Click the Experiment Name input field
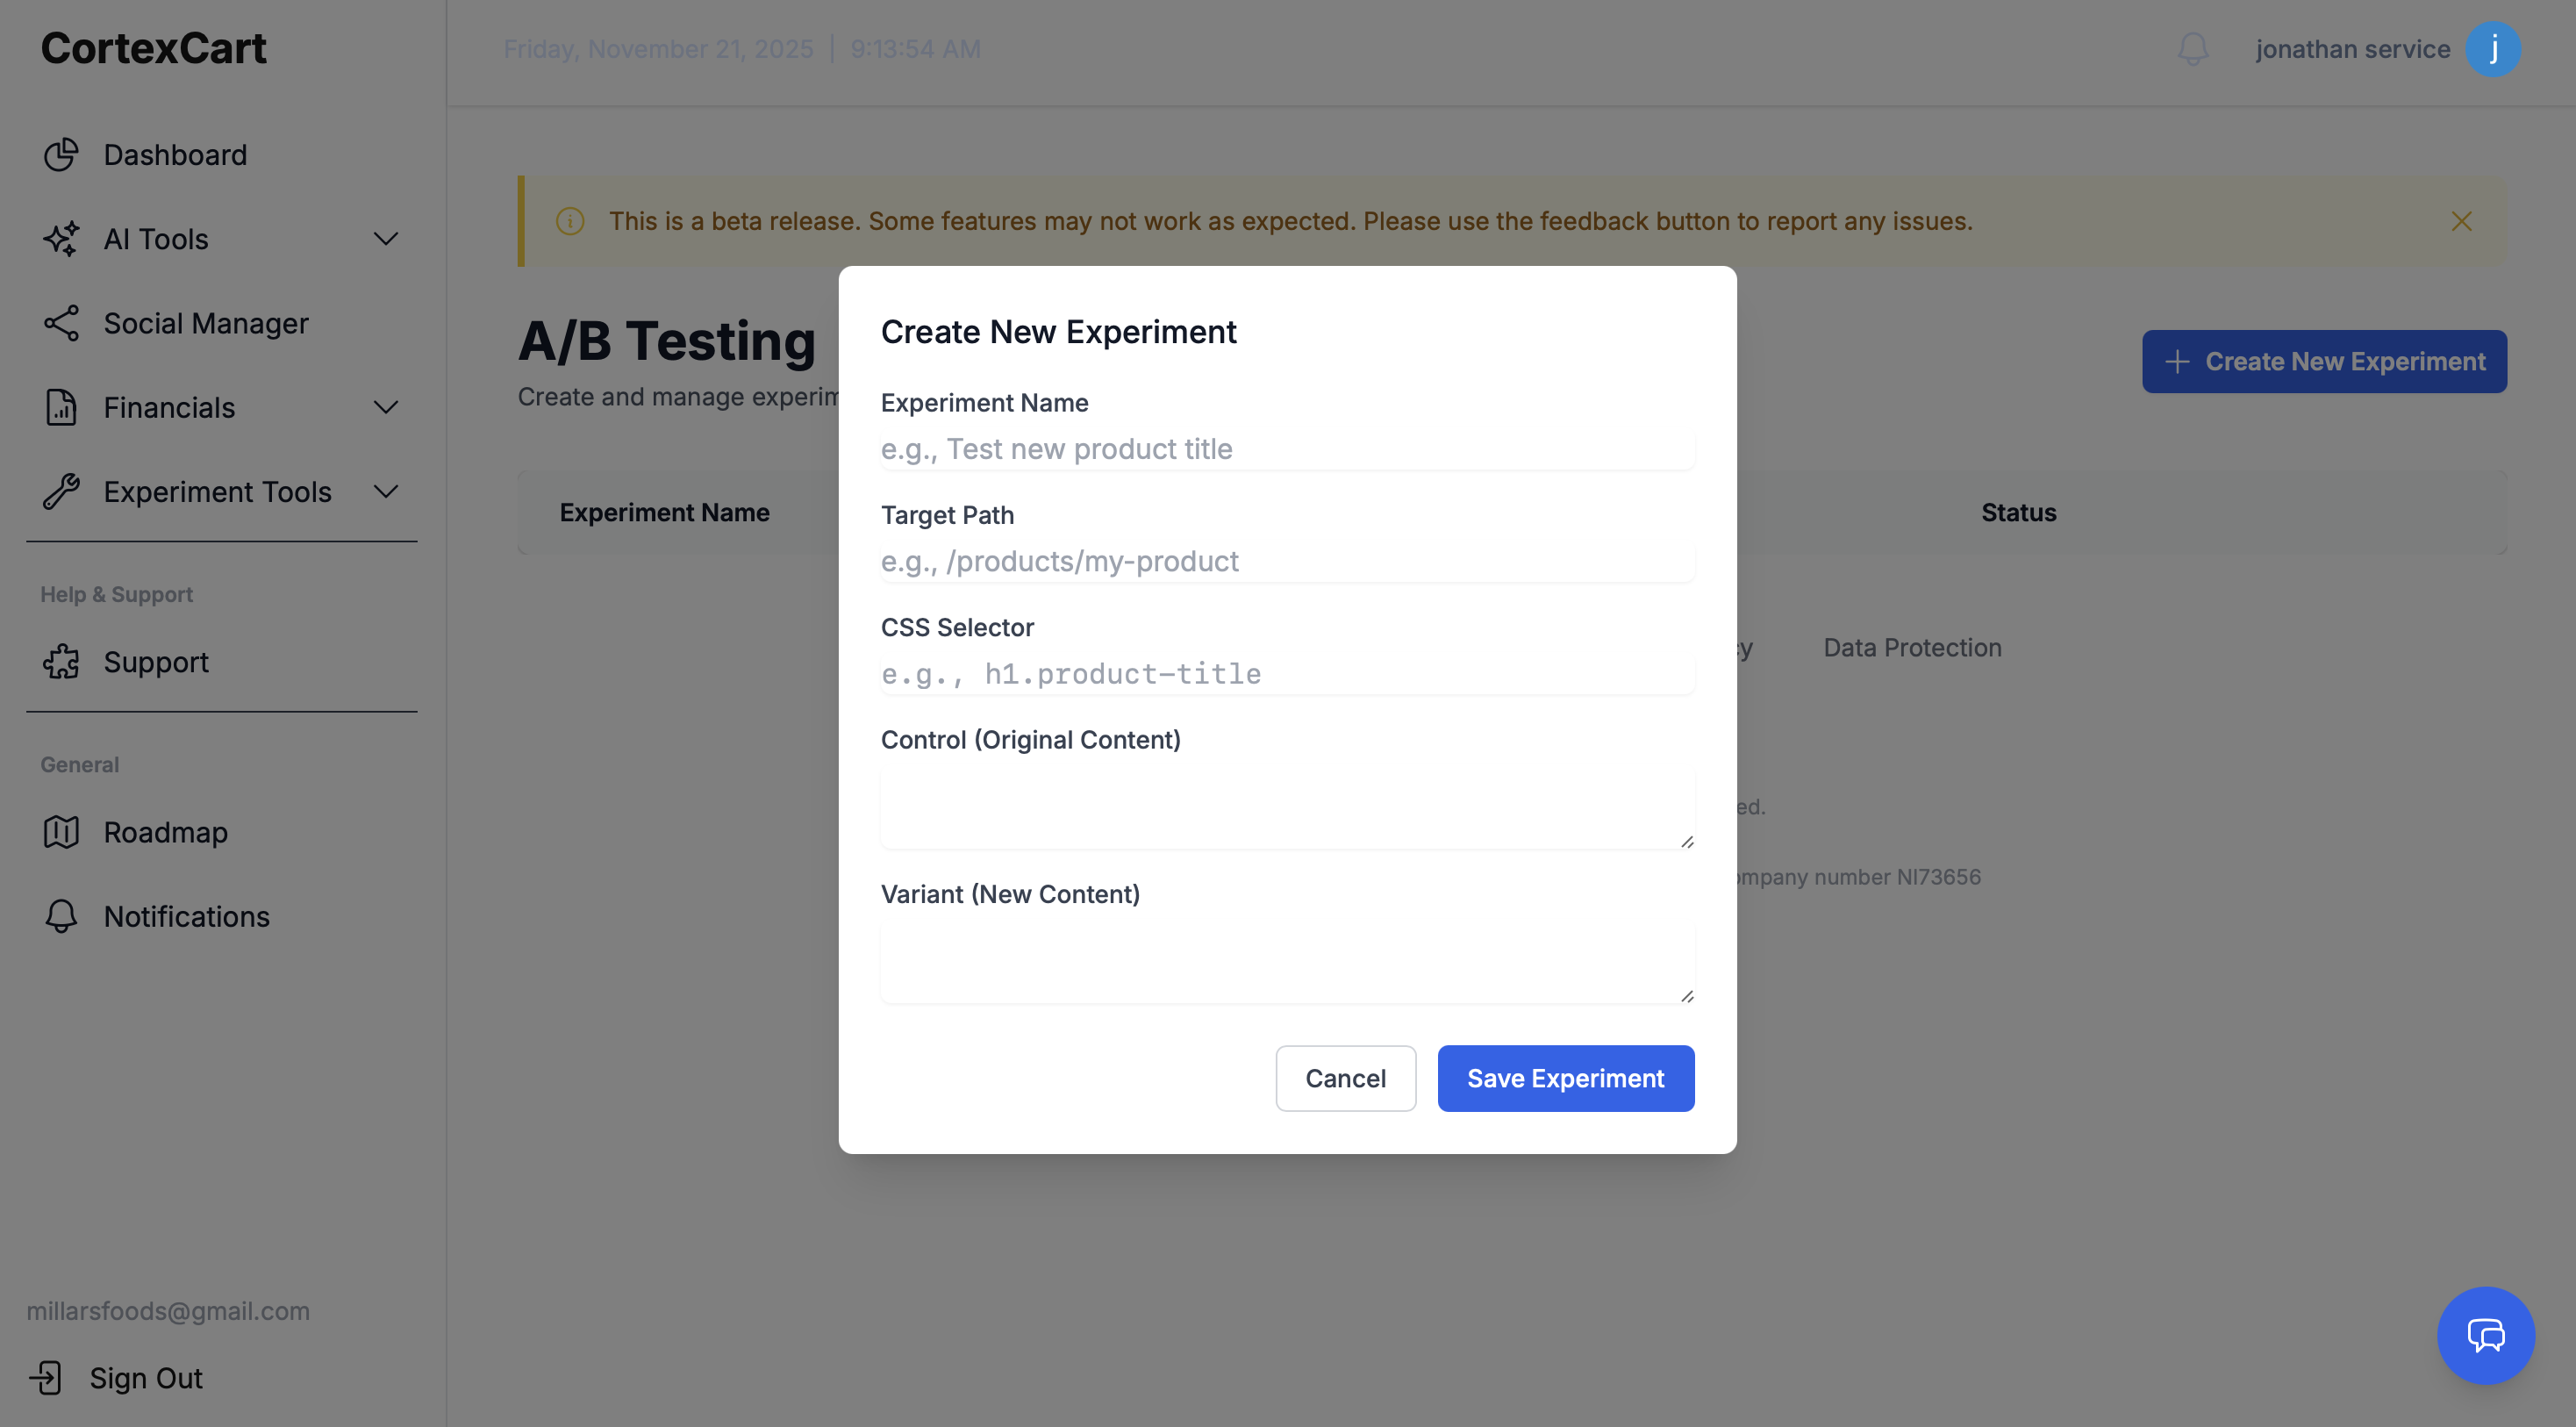 1287,449
